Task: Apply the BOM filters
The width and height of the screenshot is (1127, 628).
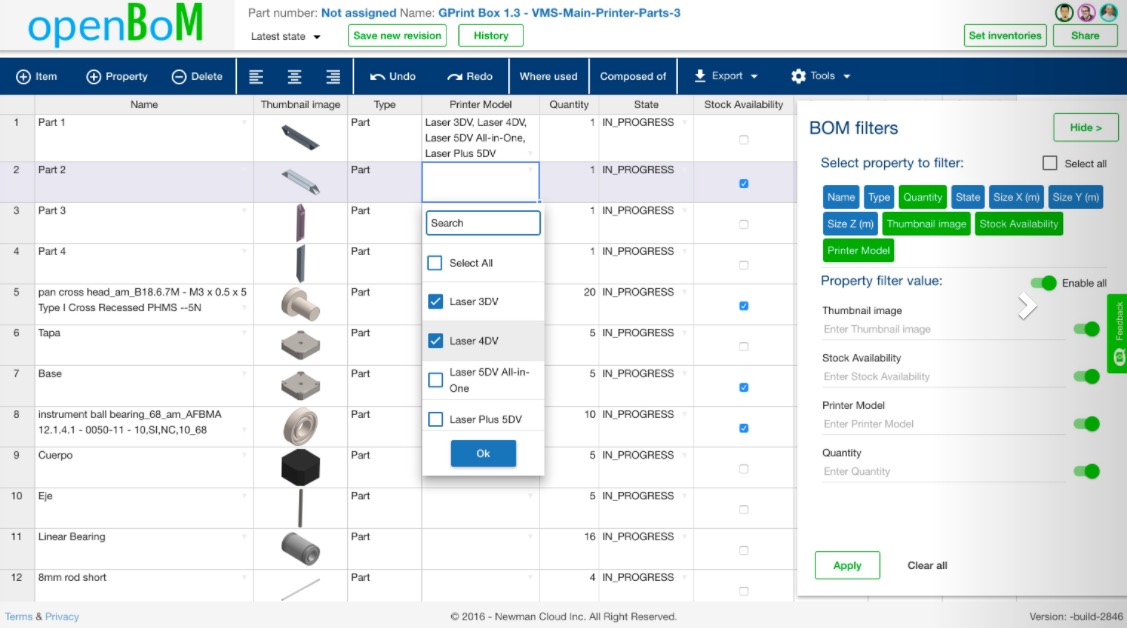Action: click(847, 565)
